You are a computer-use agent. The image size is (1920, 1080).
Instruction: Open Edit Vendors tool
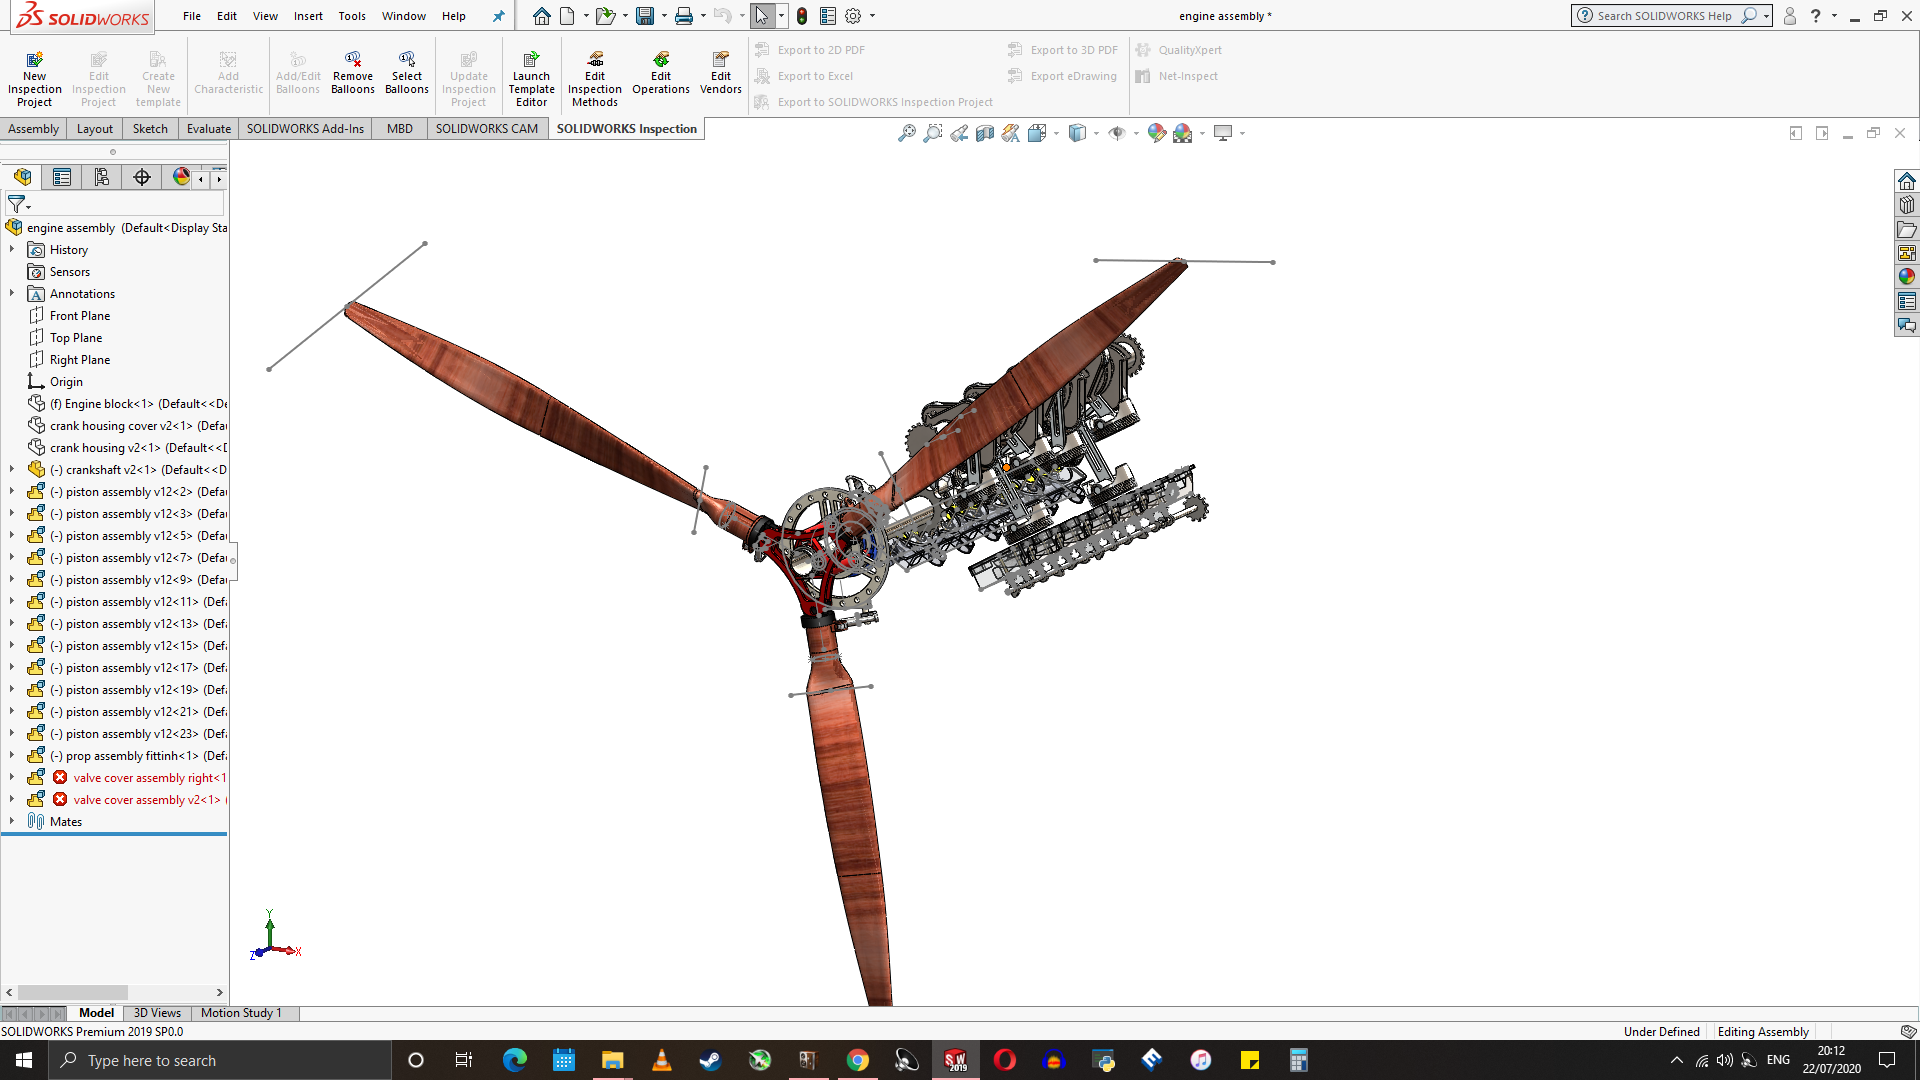pyautogui.click(x=720, y=60)
